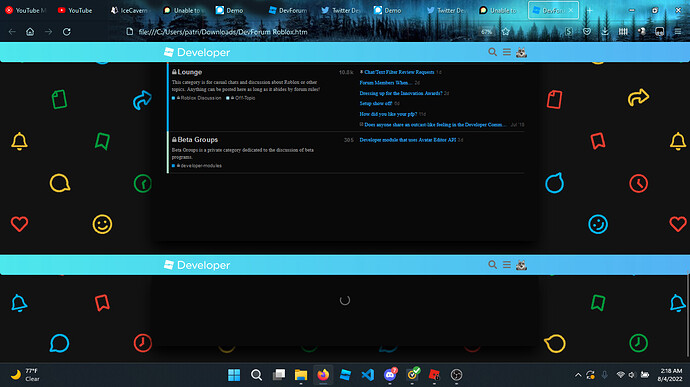Go forward in browser history

click(48, 32)
